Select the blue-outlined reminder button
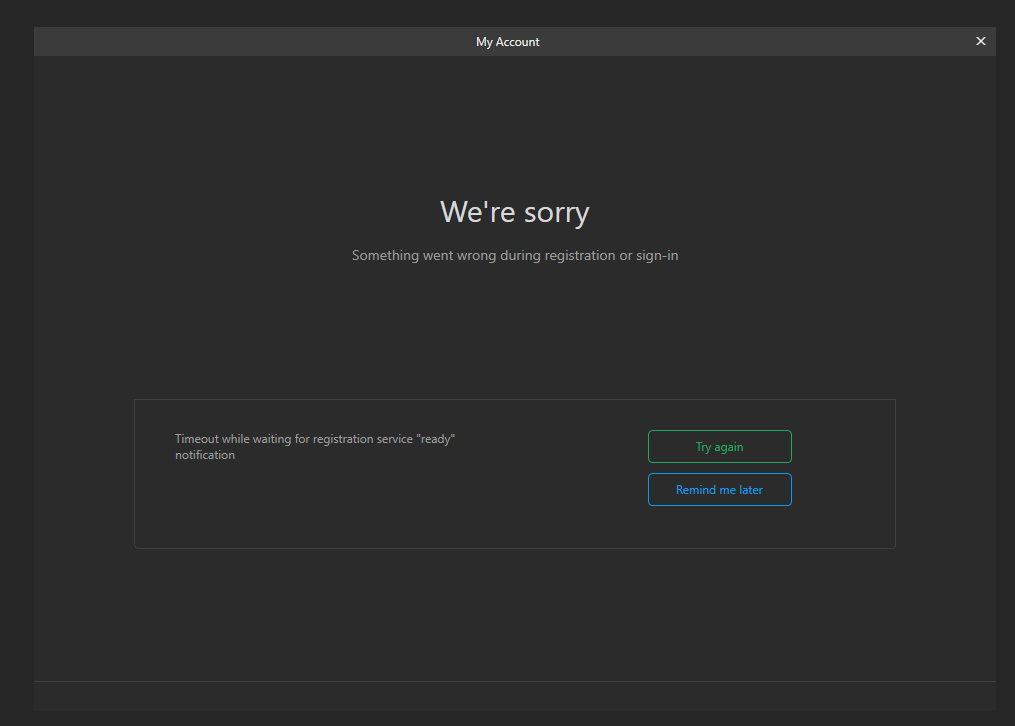The width and height of the screenshot is (1015, 726). click(x=719, y=490)
